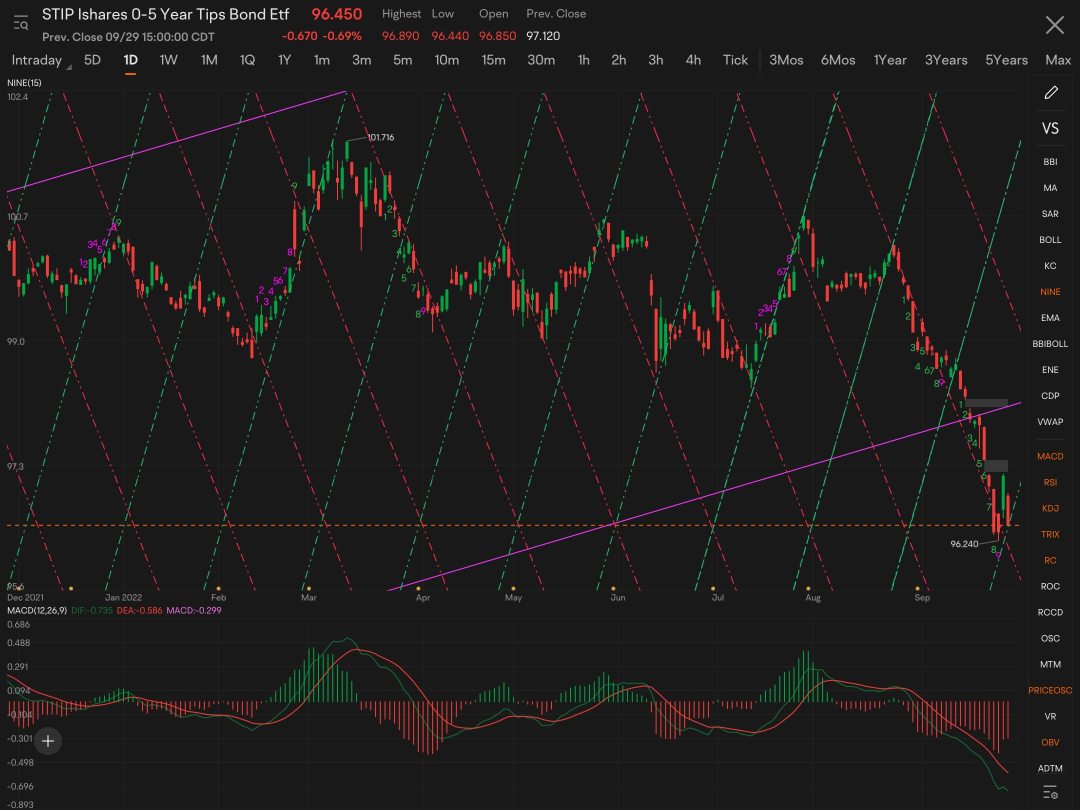Enable the RCCD indicator
The width and height of the screenshot is (1080, 810).
[1050, 612]
